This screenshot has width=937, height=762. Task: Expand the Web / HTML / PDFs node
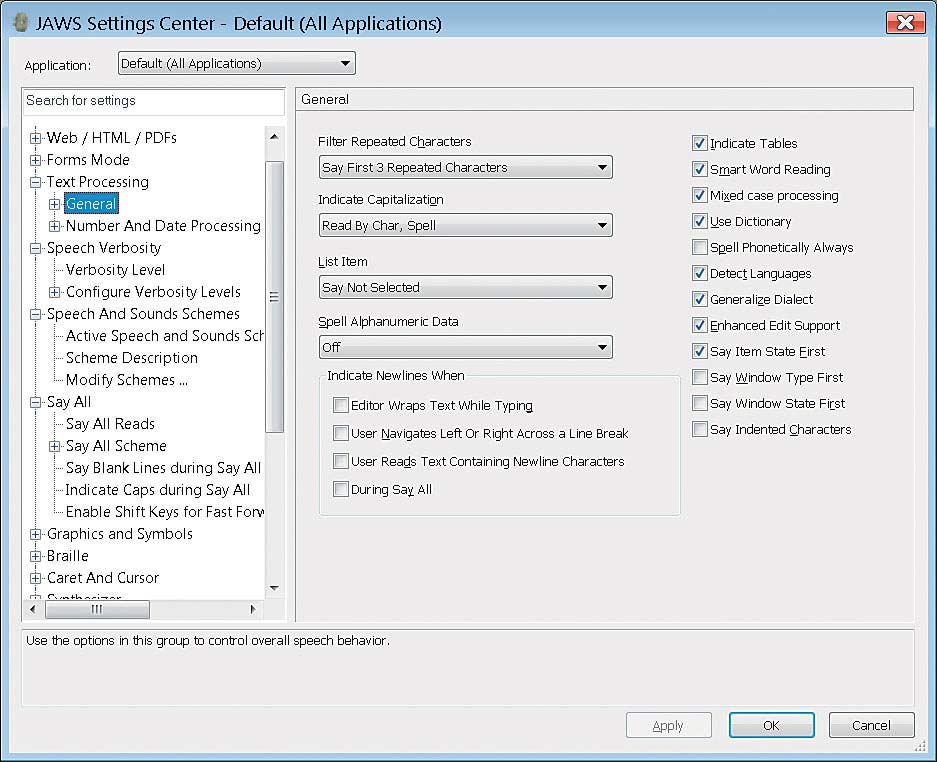pos(36,138)
